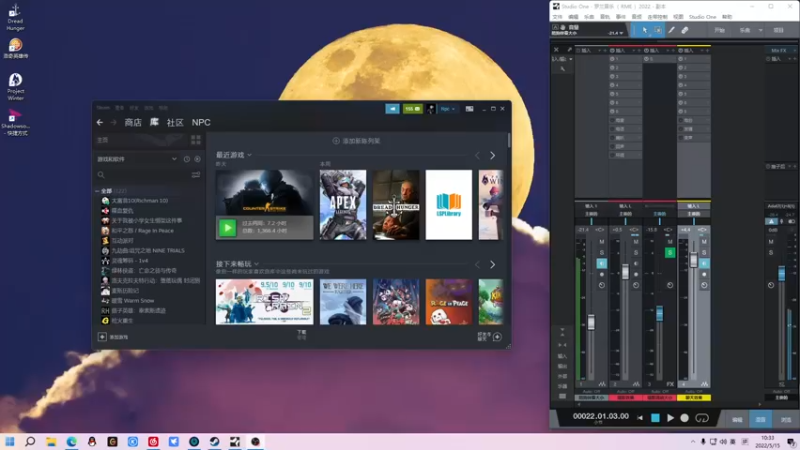Toggle loop mode in the transport bar

(702, 418)
